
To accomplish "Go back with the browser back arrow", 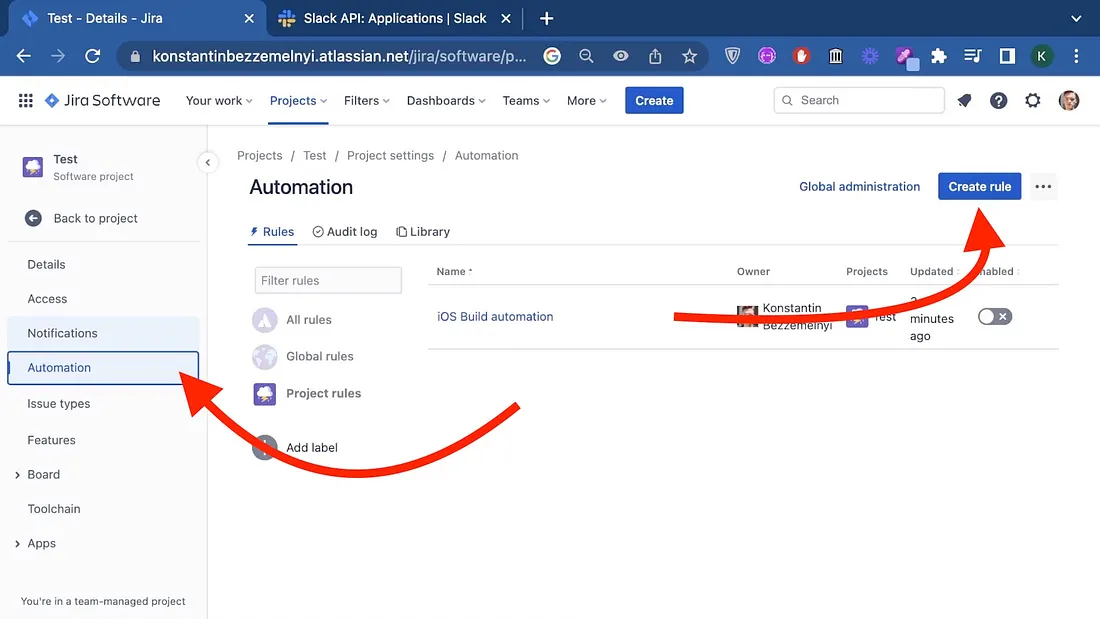I will point(24,56).
